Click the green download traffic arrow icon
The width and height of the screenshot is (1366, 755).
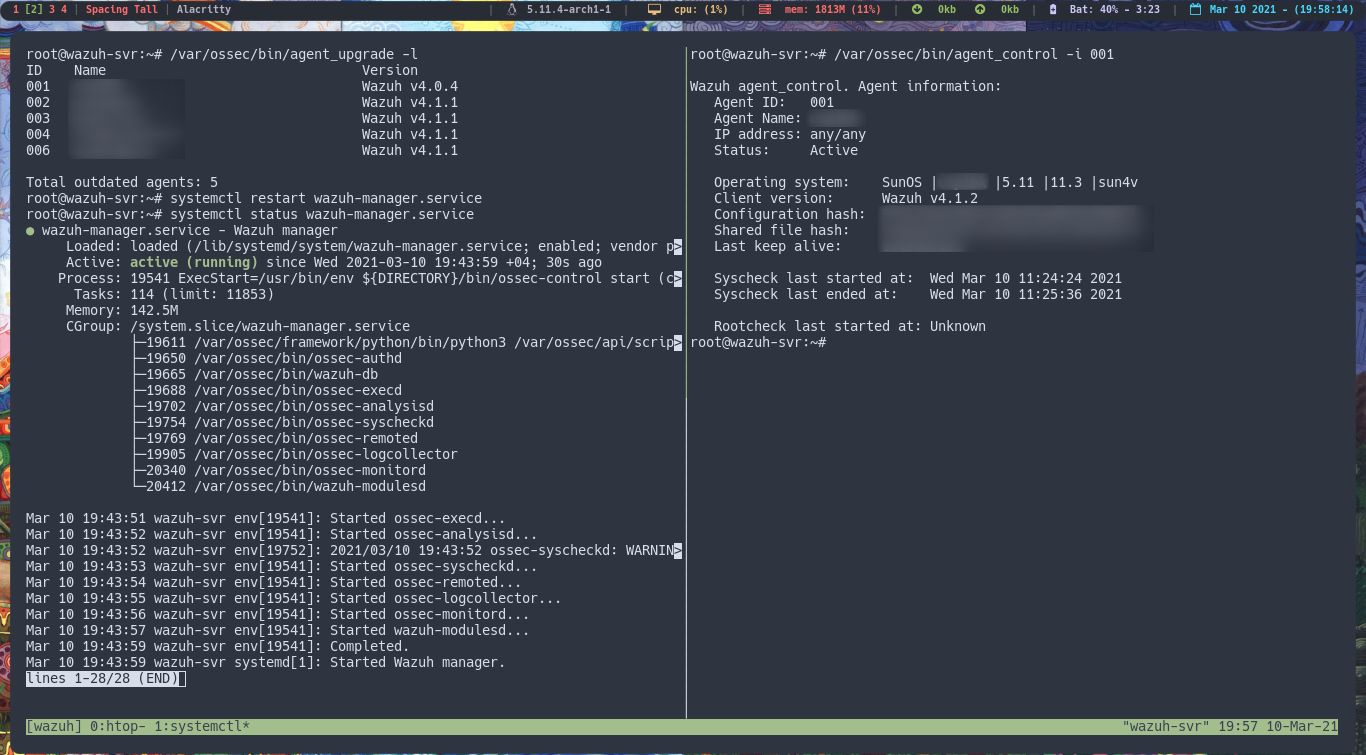pyautogui.click(x=917, y=10)
